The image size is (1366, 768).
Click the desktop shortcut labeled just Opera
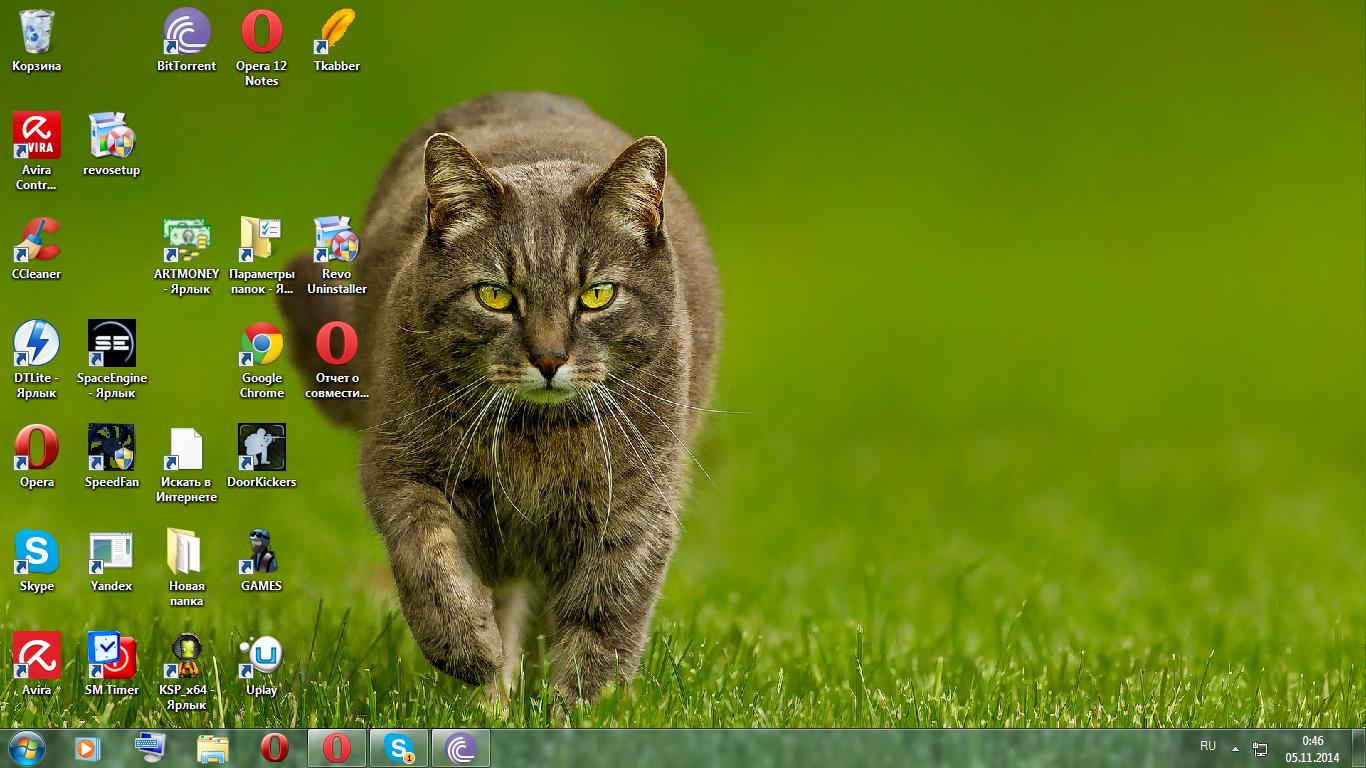pos(37,457)
